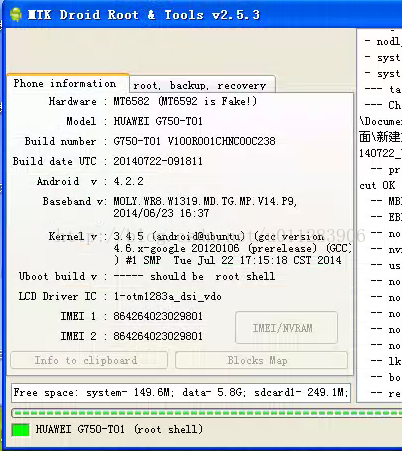Select build number G750-T01 V100R001CHNC00C238
This screenshot has width=402, height=451.
coord(194,141)
